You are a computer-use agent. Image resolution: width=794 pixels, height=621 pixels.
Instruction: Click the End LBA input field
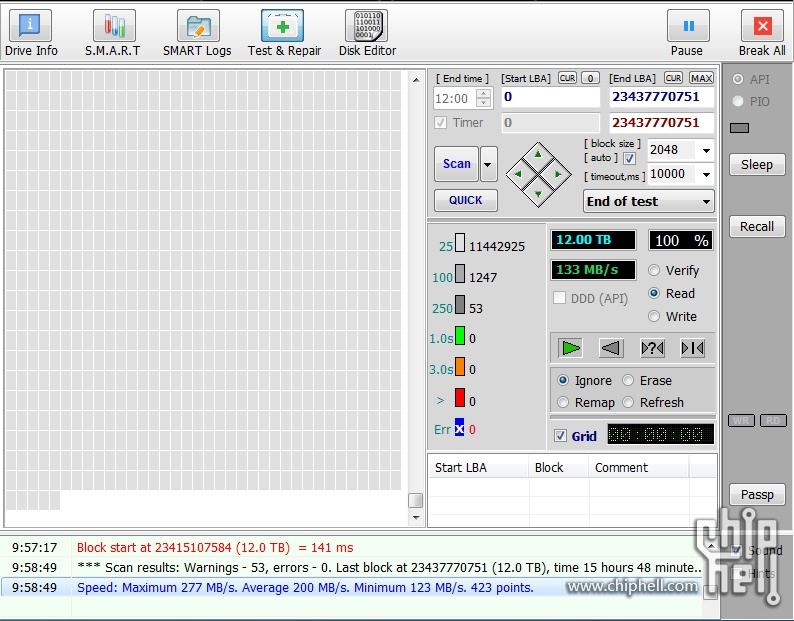pyautogui.click(x=662, y=97)
